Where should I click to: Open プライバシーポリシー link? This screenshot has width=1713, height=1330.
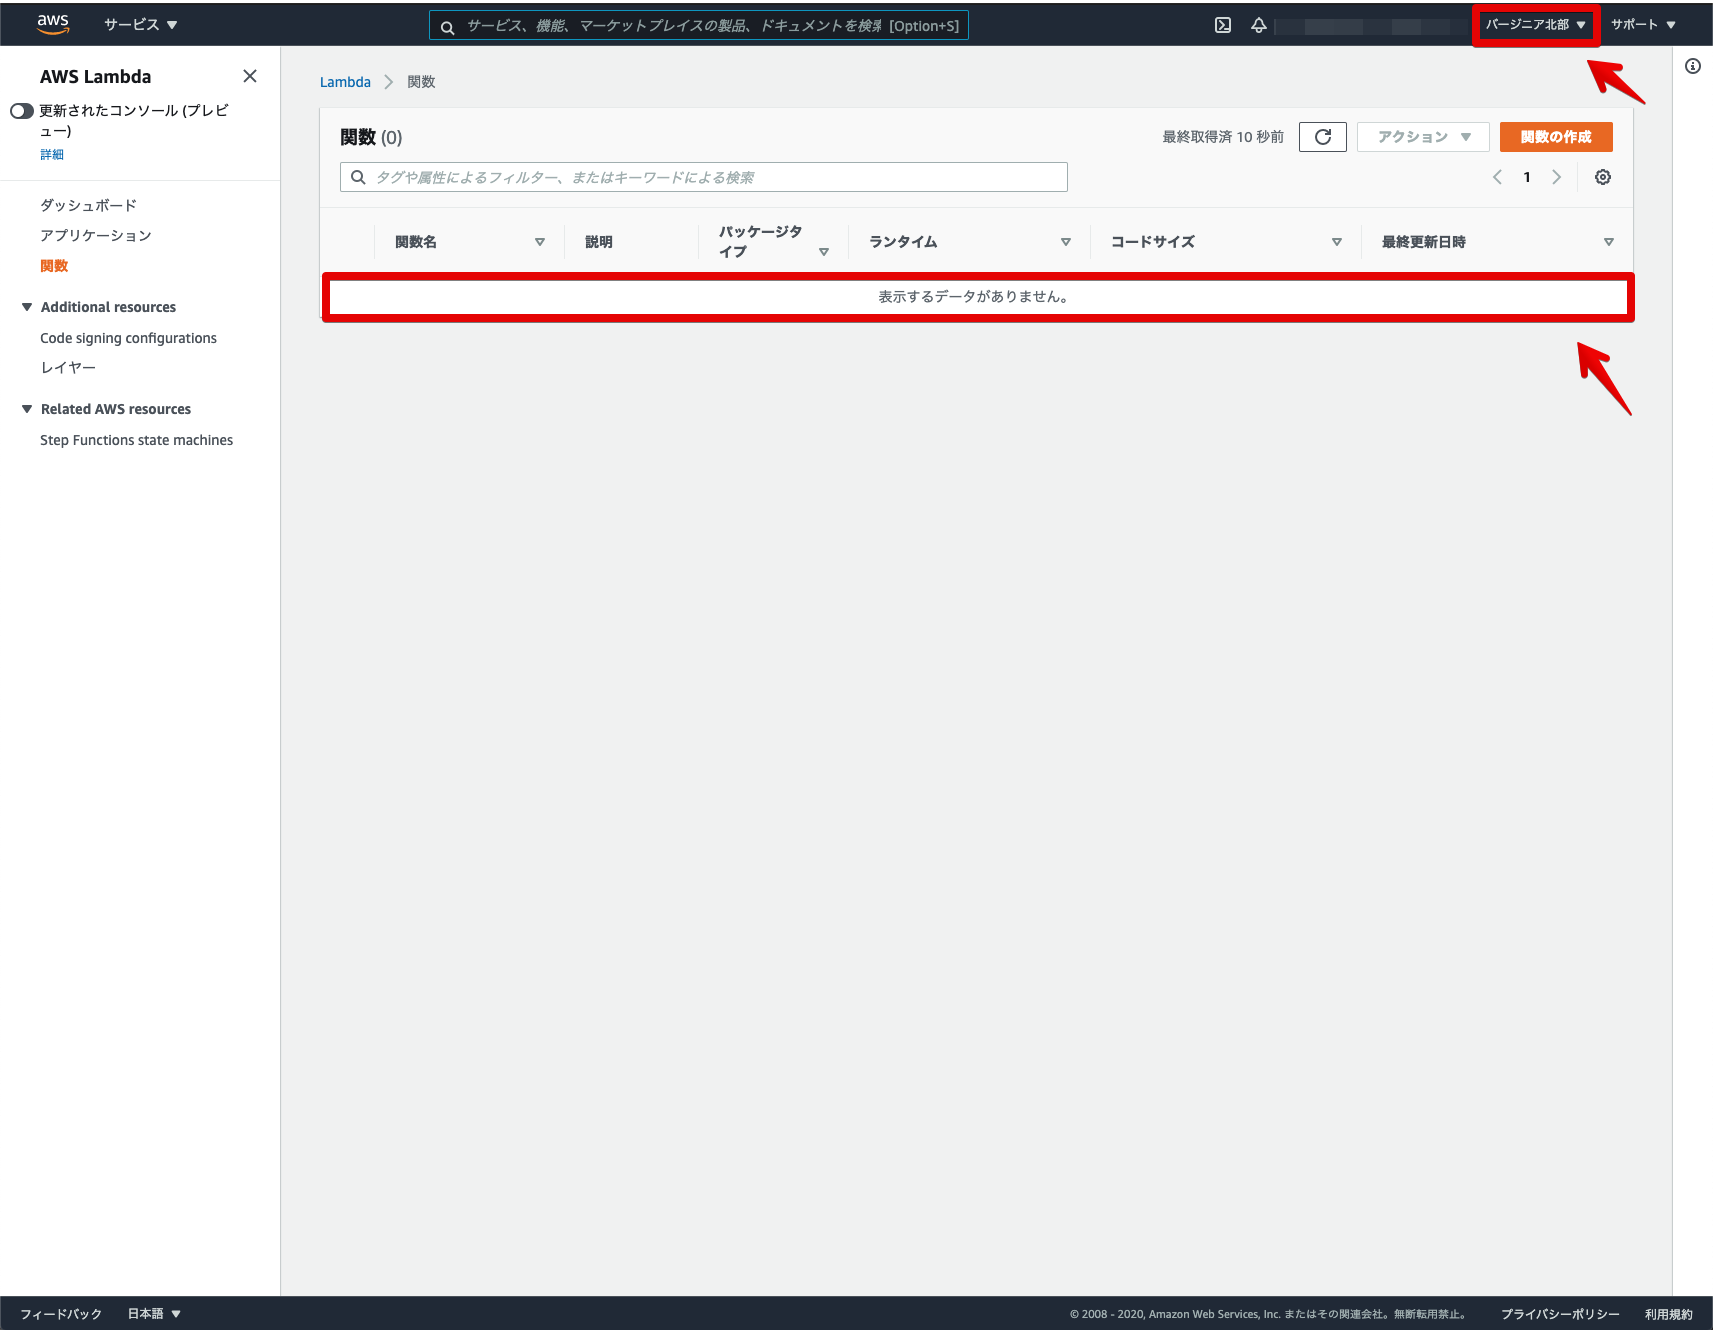click(1560, 1314)
